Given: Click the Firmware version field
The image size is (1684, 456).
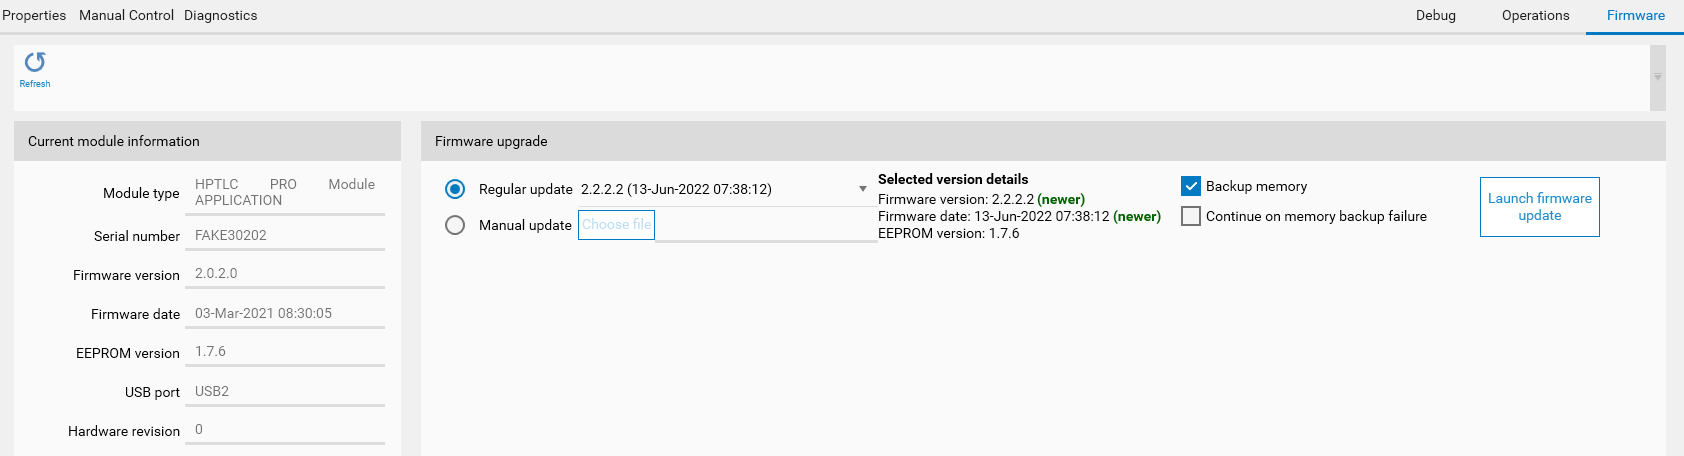Looking at the screenshot, I should click(285, 273).
